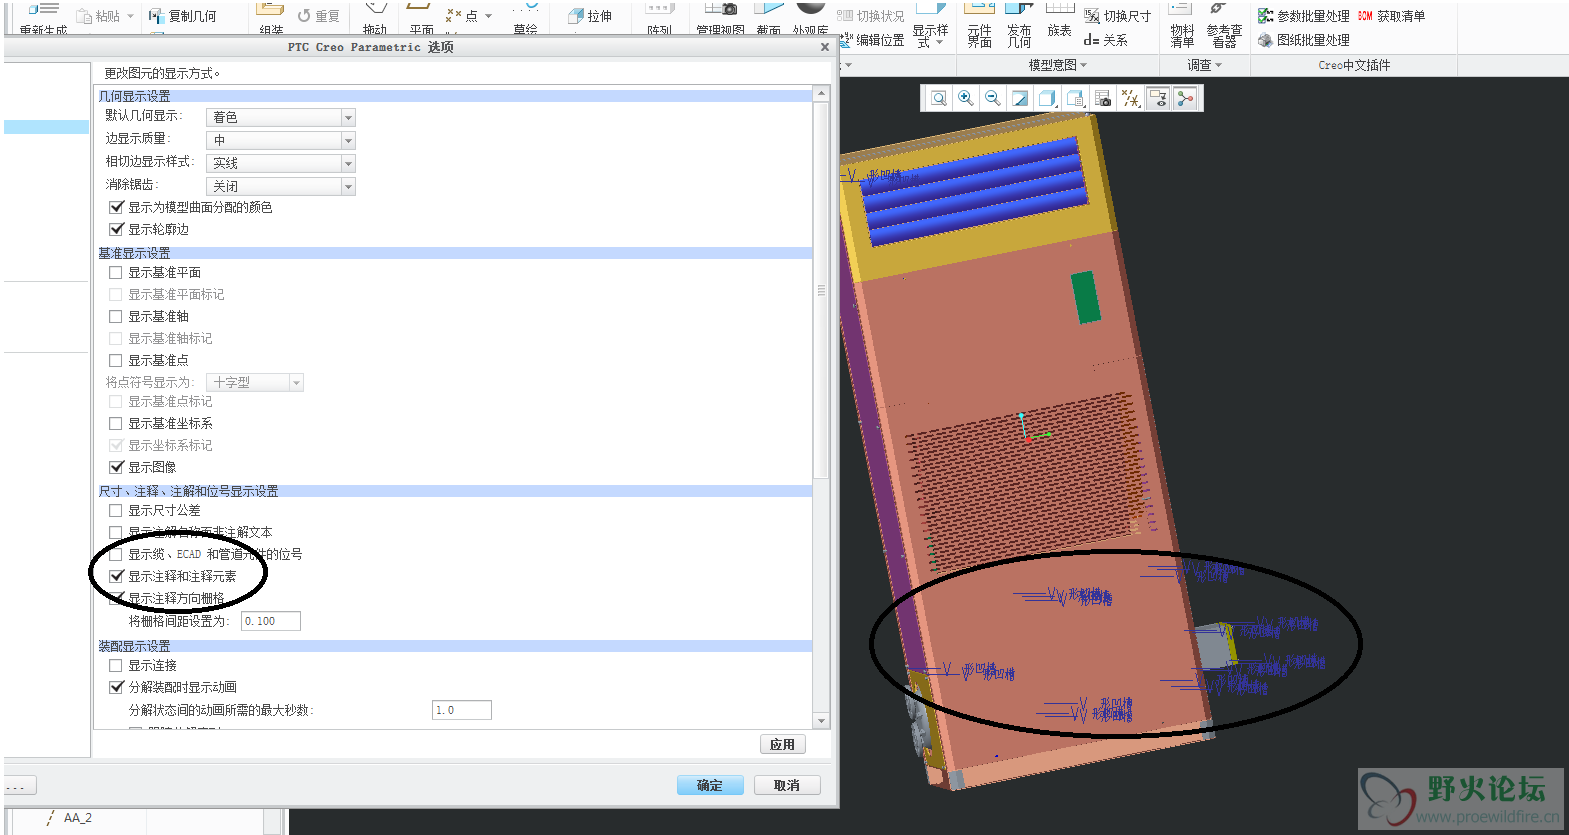Click the 最大秒数 1.0 input field
1569x835 pixels.
(x=462, y=711)
